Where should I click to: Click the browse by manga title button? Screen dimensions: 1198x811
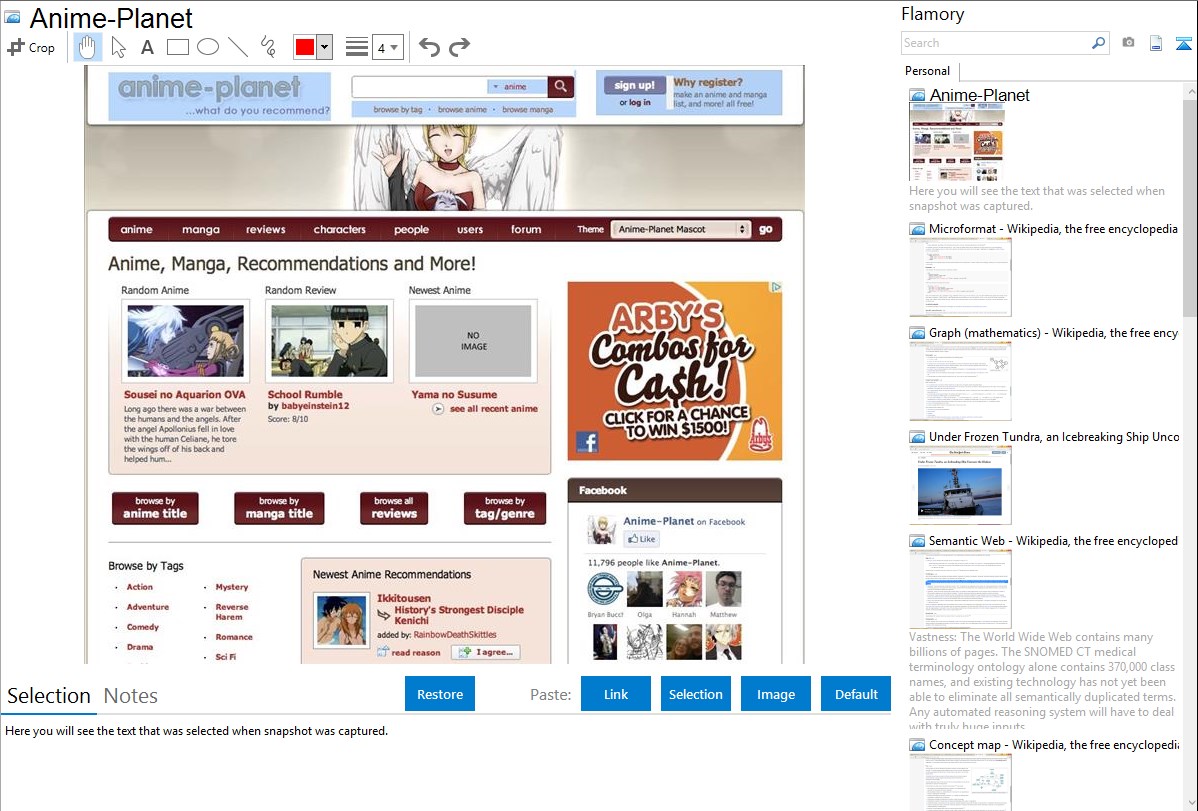(279, 508)
